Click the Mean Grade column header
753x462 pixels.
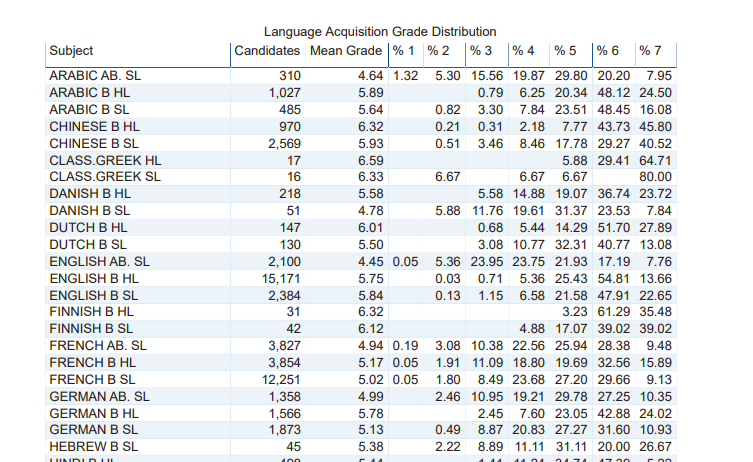[346, 51]
